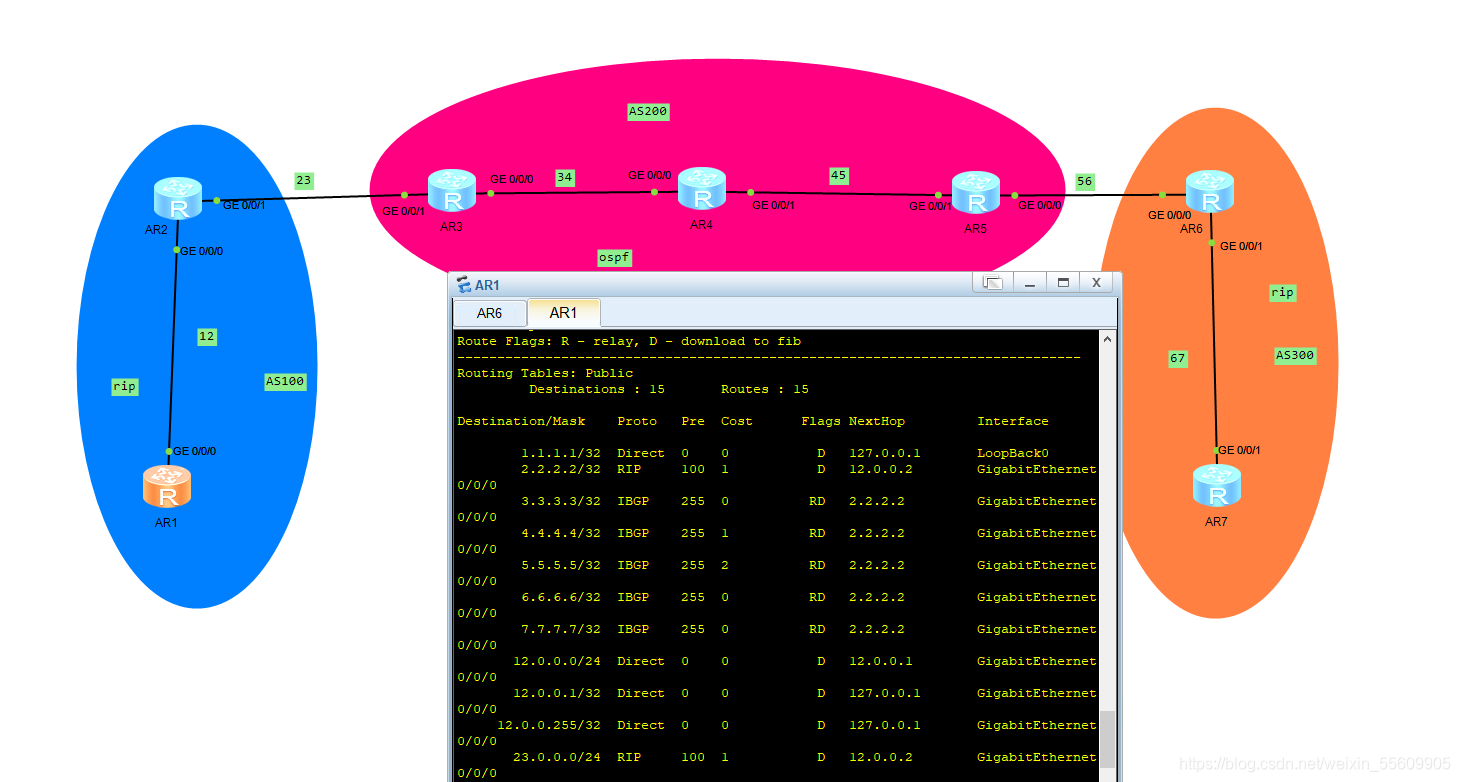The width and height of the screenshot is (1460, 782).
Task: Click the link label 67
Action: (x=1178, y=359)
